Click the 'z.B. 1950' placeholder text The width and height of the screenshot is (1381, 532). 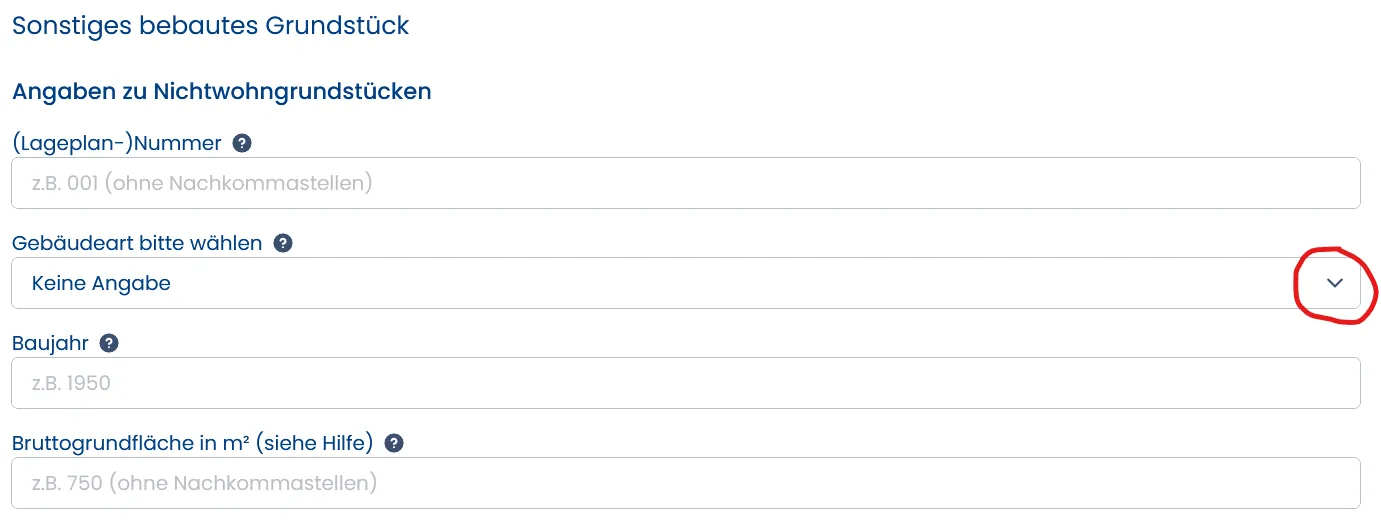tap(71, 383)
